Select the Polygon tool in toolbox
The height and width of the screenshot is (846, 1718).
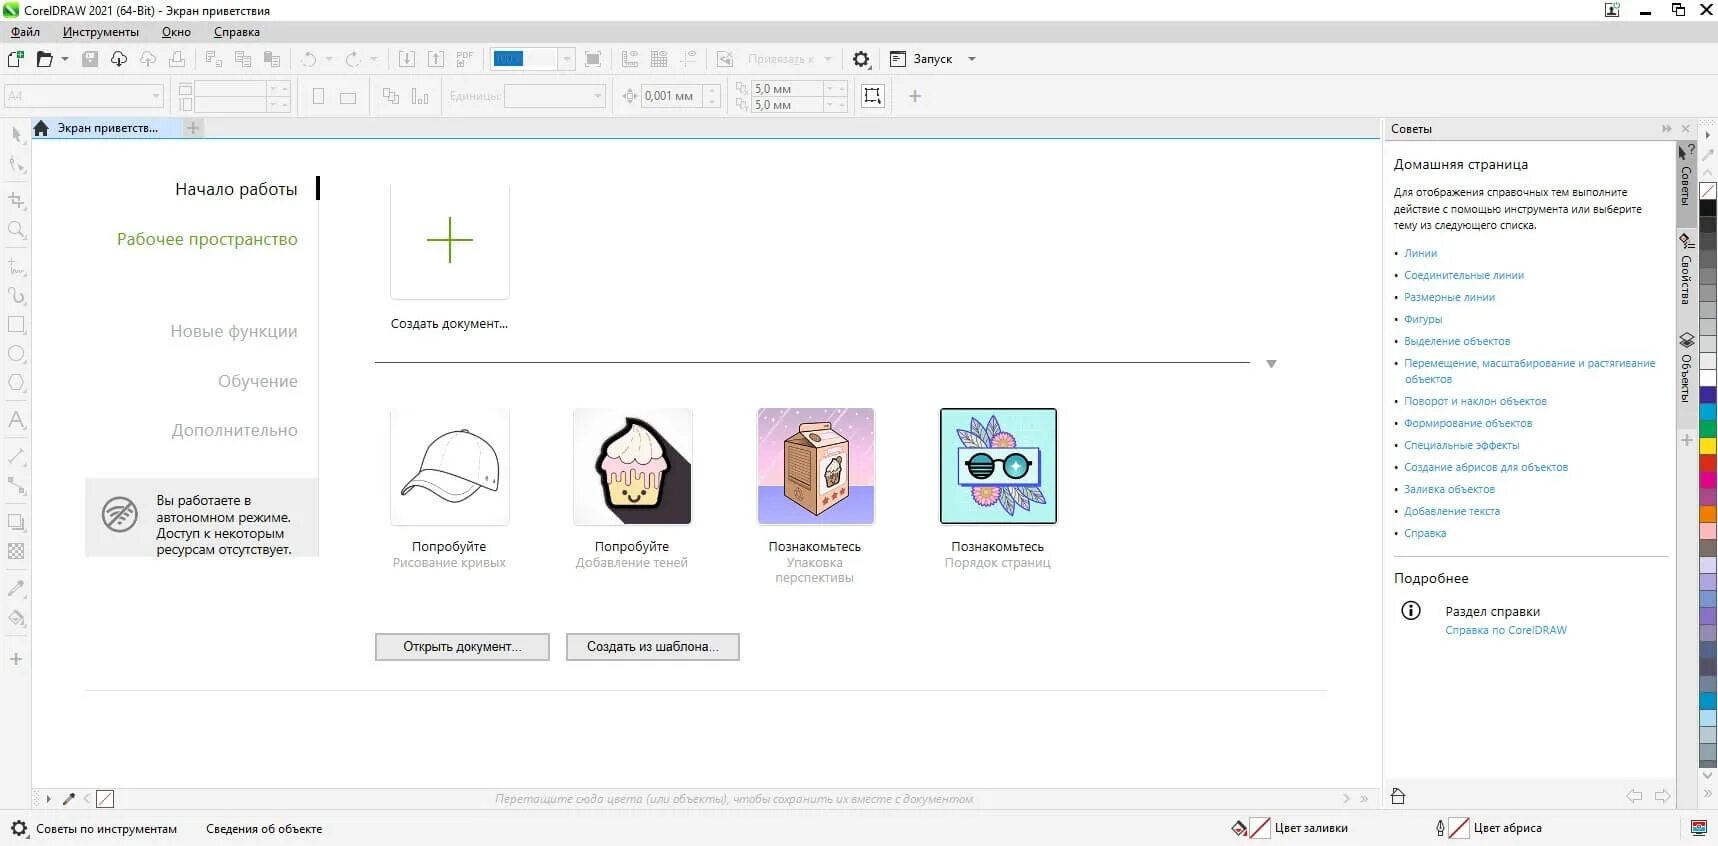pos(16,383)
